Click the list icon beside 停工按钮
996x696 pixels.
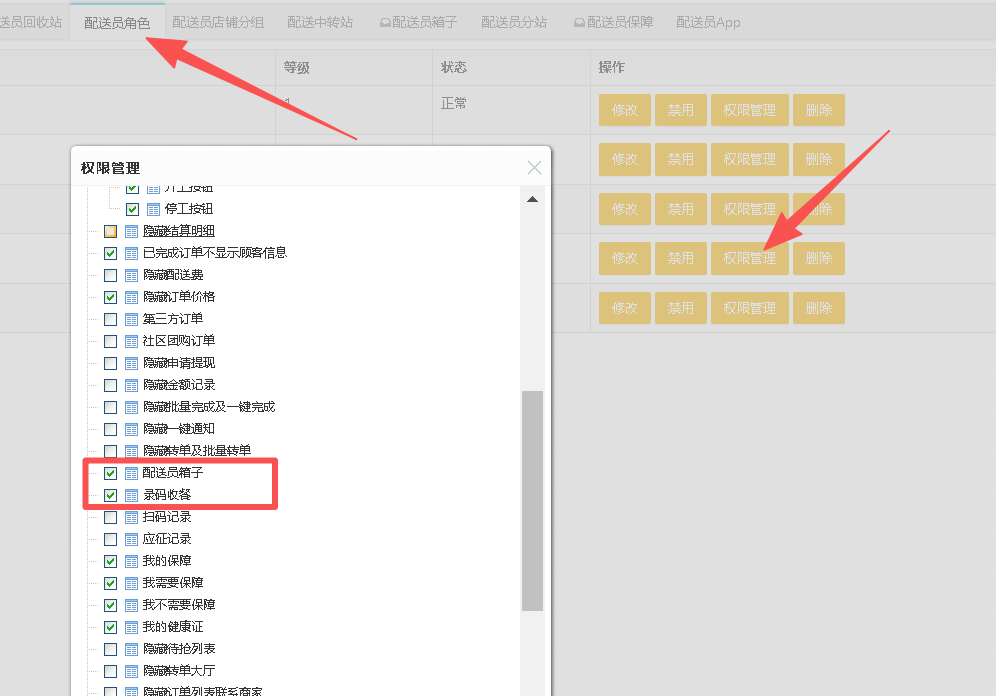153,209
